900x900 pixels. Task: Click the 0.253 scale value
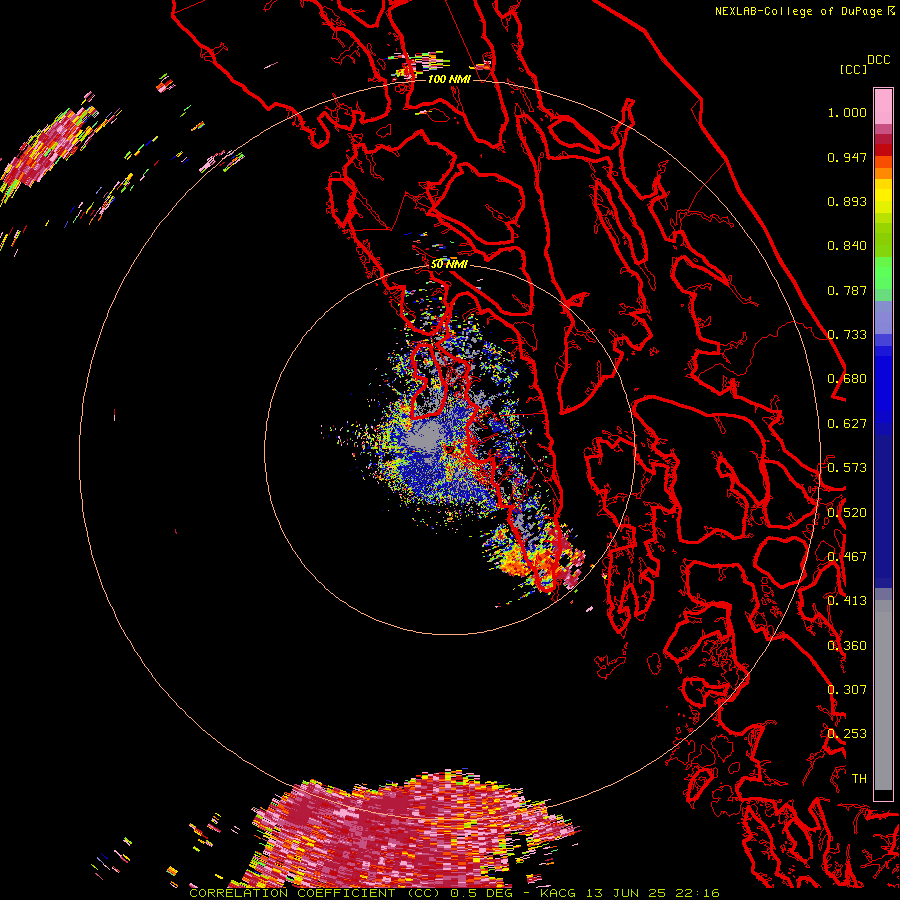[x=847, y=734]
